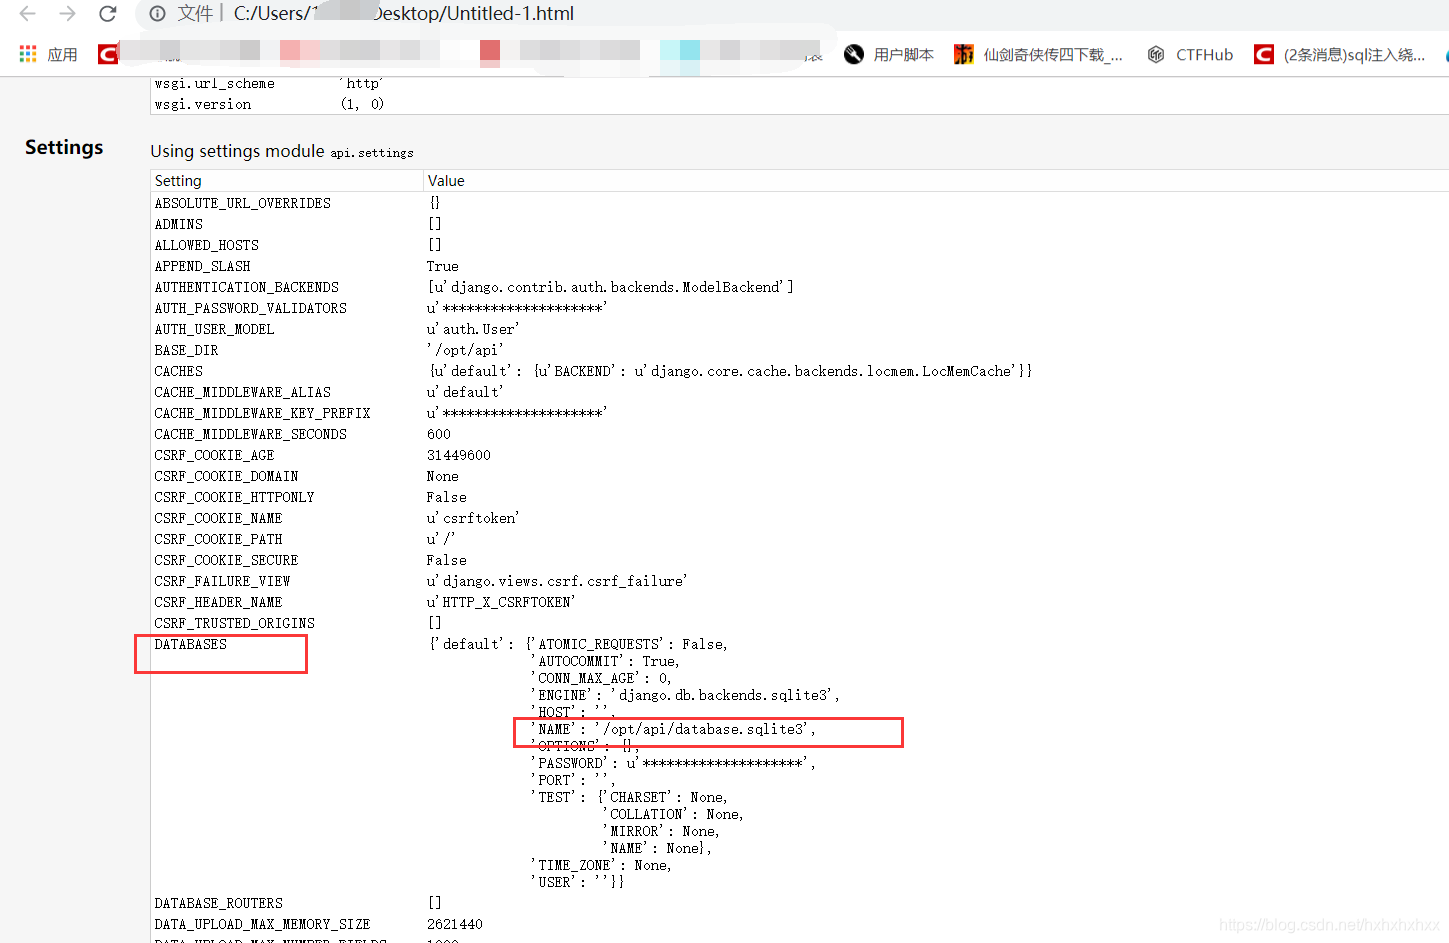Image resolution: width=1449 pixels, height=943 pixels.
Task: Open the (2条消息)sql注入绕 bookmark
Action: [1354, 54]
